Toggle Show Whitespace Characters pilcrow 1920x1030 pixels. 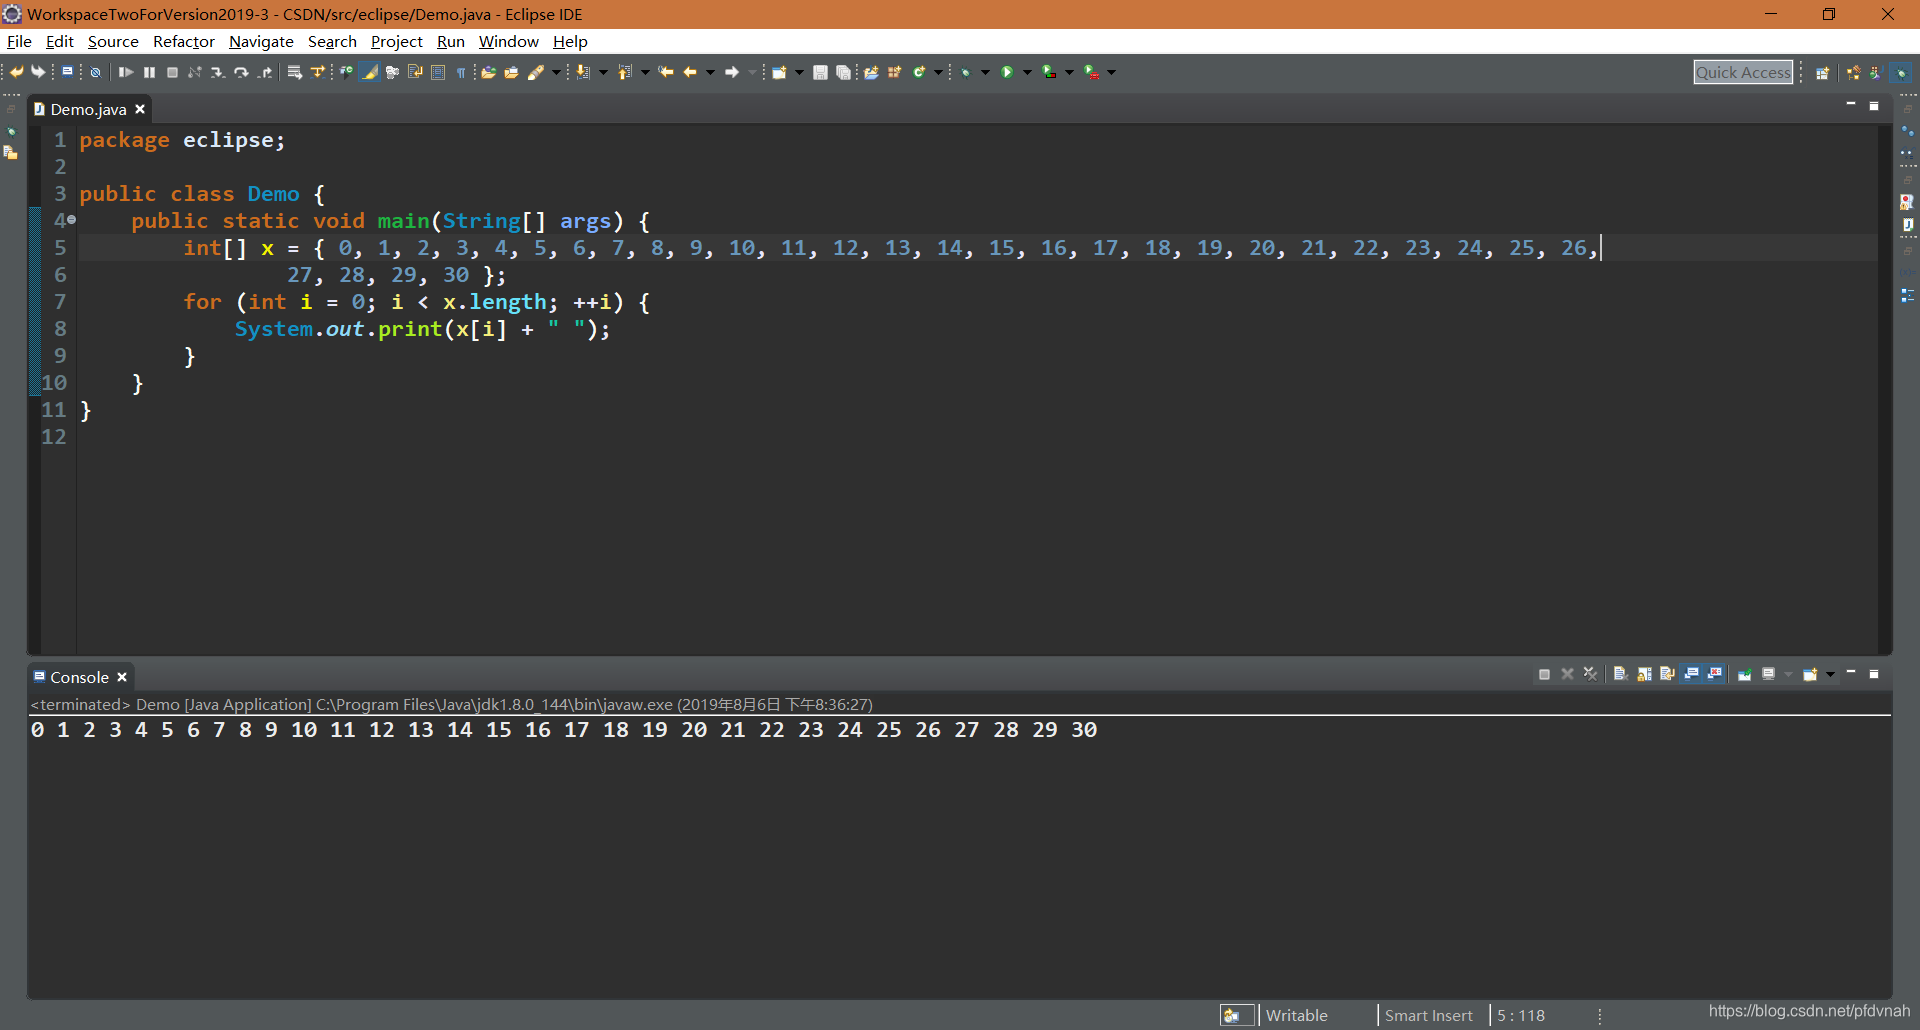tap(460, 72)
